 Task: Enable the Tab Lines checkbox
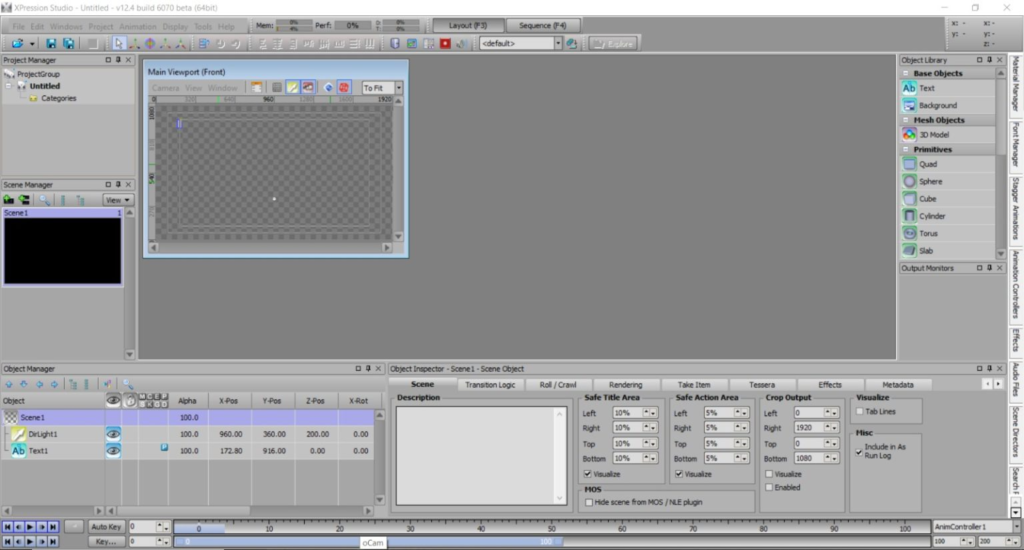tap(858, 411)
